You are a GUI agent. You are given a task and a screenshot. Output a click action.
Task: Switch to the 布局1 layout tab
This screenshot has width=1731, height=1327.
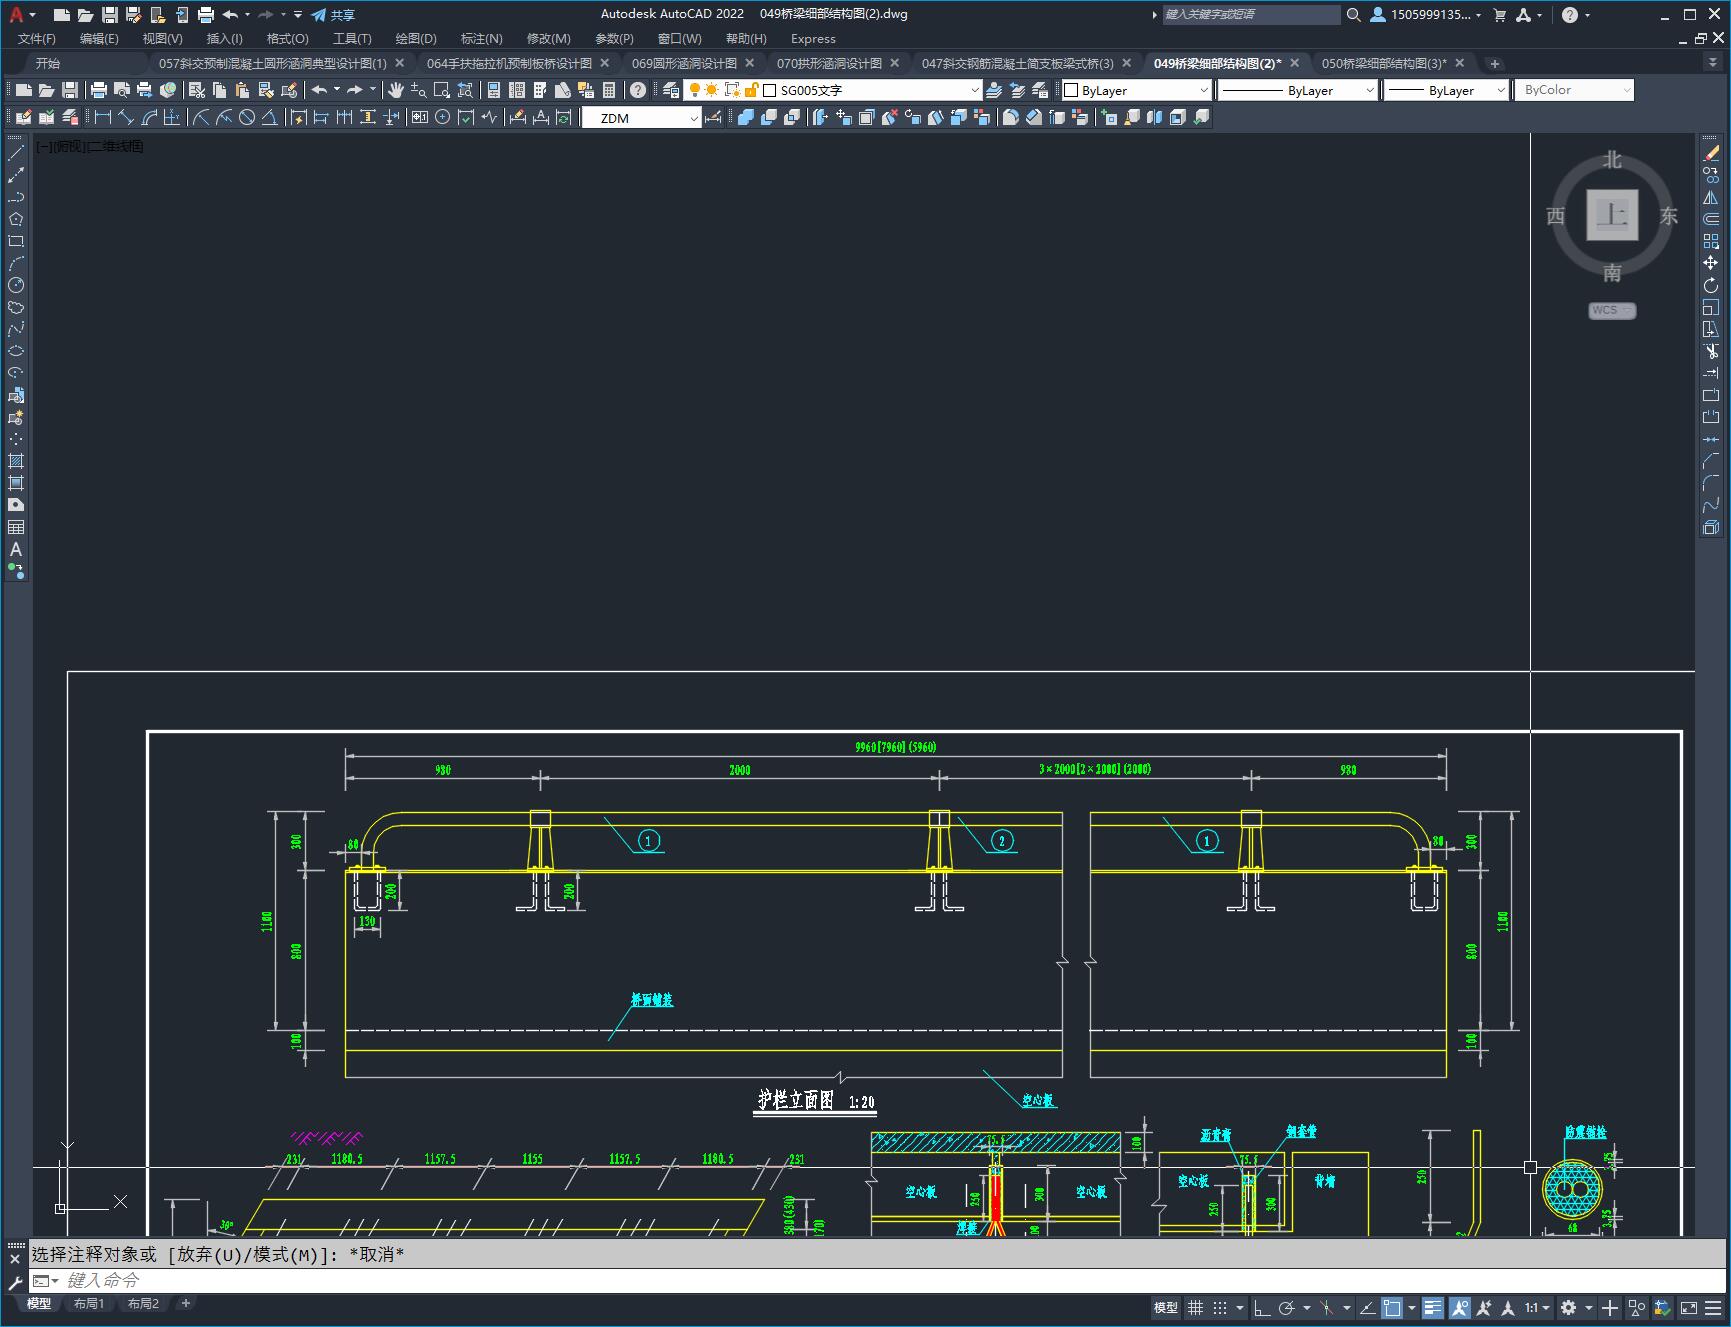point(88,1303)
